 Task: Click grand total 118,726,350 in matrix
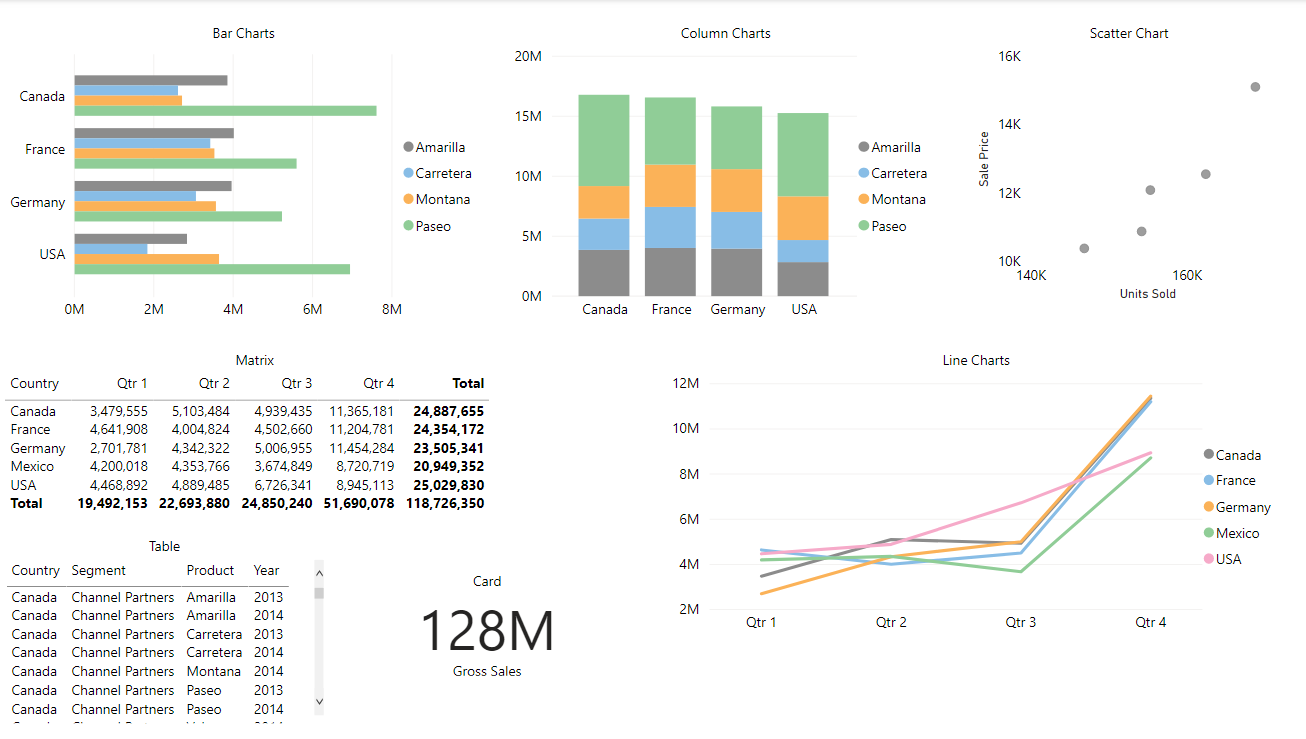pyautogui.click(x=445, y=503)
